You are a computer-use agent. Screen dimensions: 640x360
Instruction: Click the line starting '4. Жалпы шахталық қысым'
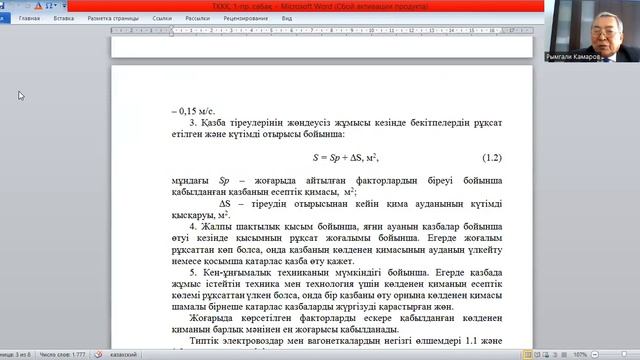(346, 226)
